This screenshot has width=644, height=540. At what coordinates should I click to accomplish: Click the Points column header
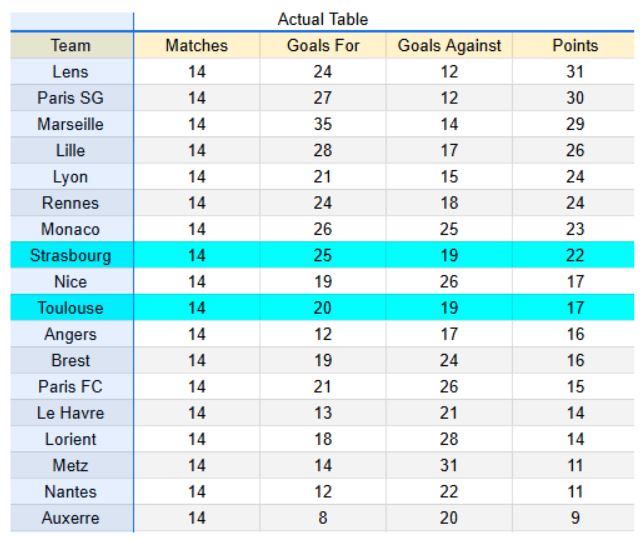click(x=575, y=46)
